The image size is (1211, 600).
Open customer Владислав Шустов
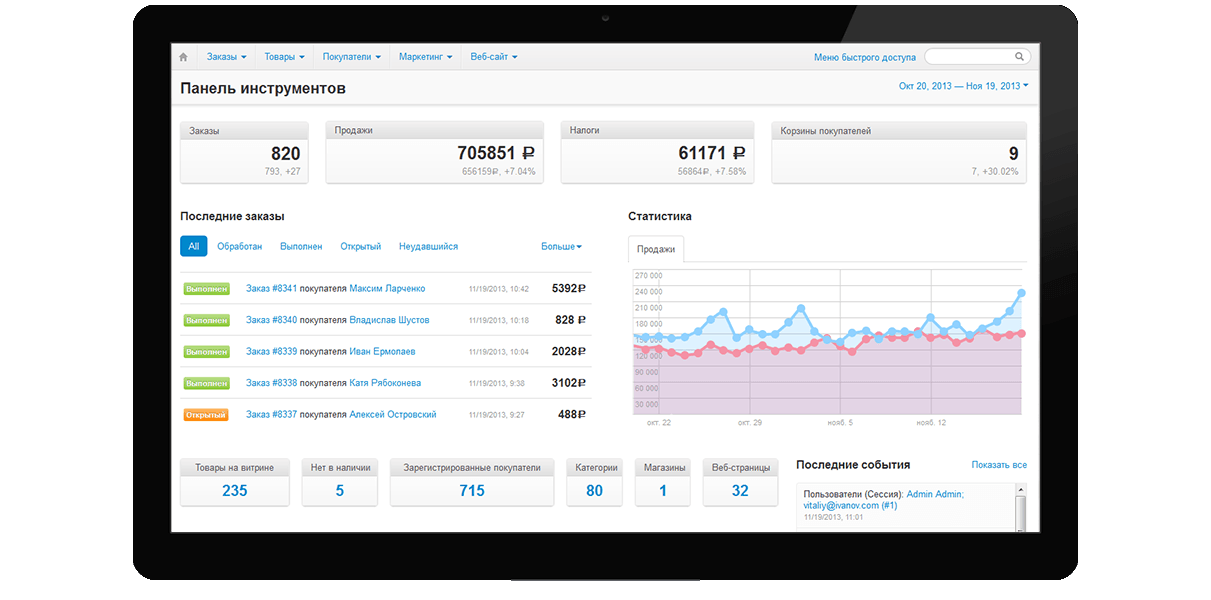click(x=389, y=320)
